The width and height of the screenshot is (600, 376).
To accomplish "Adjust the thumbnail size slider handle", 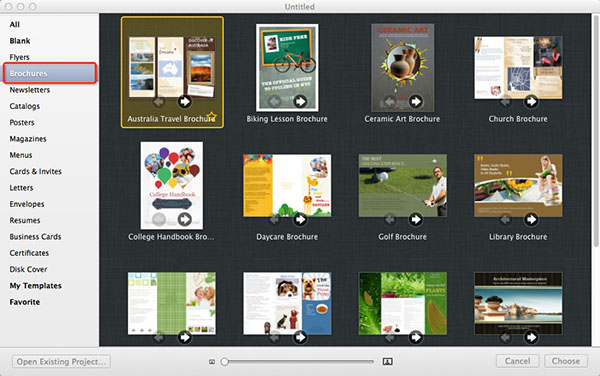I will click(x=225, y=361).
